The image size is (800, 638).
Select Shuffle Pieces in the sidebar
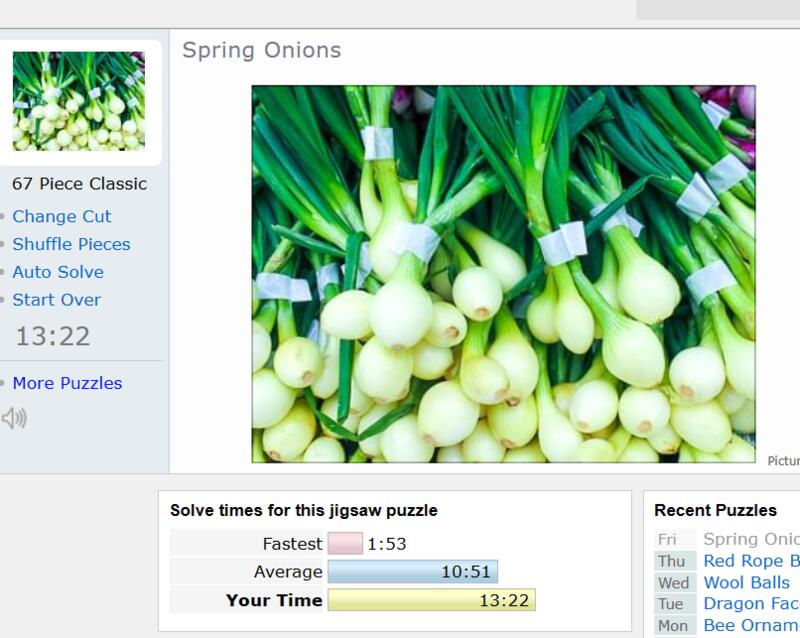[x=71, y=244]
